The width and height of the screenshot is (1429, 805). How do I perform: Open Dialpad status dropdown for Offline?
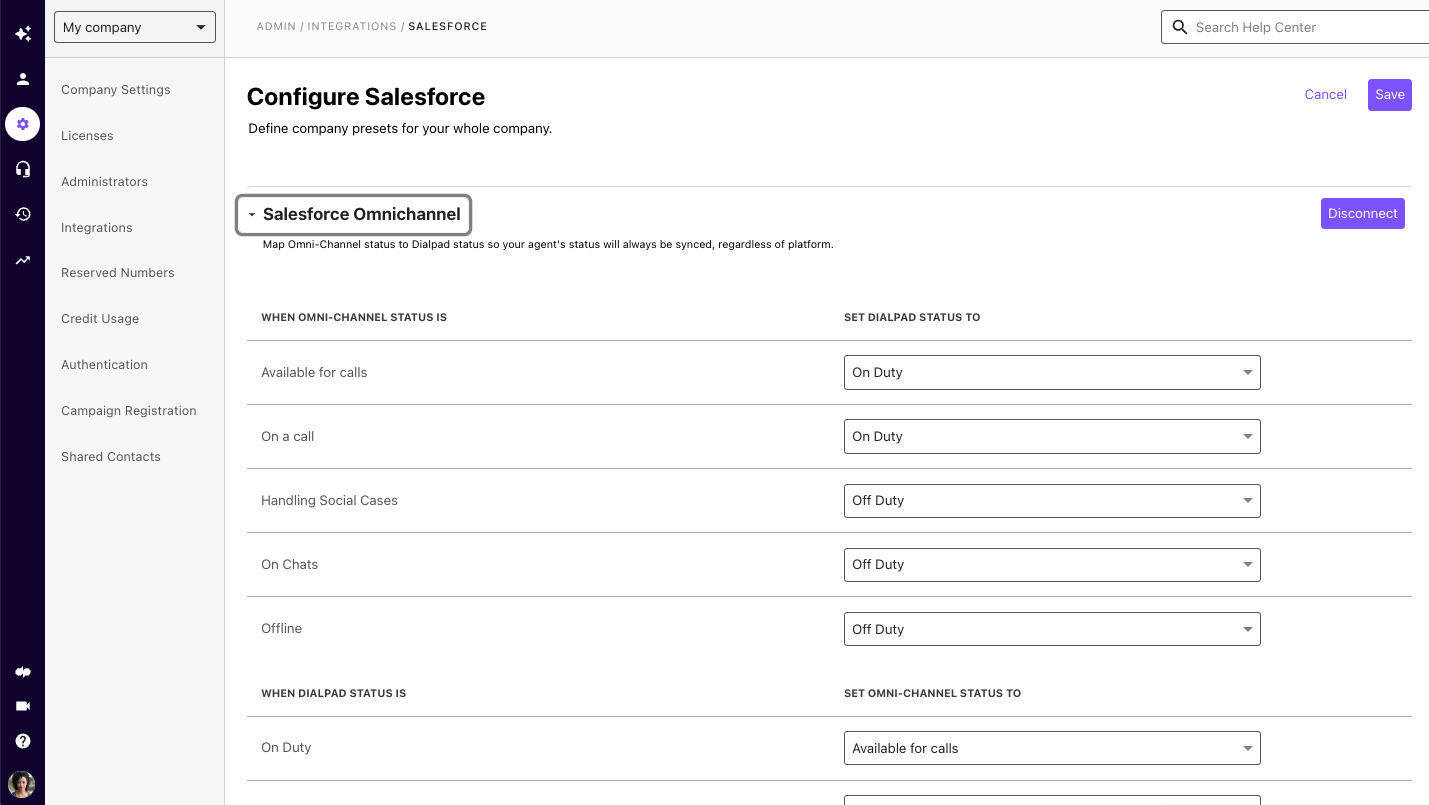[x=1052, y=629]
